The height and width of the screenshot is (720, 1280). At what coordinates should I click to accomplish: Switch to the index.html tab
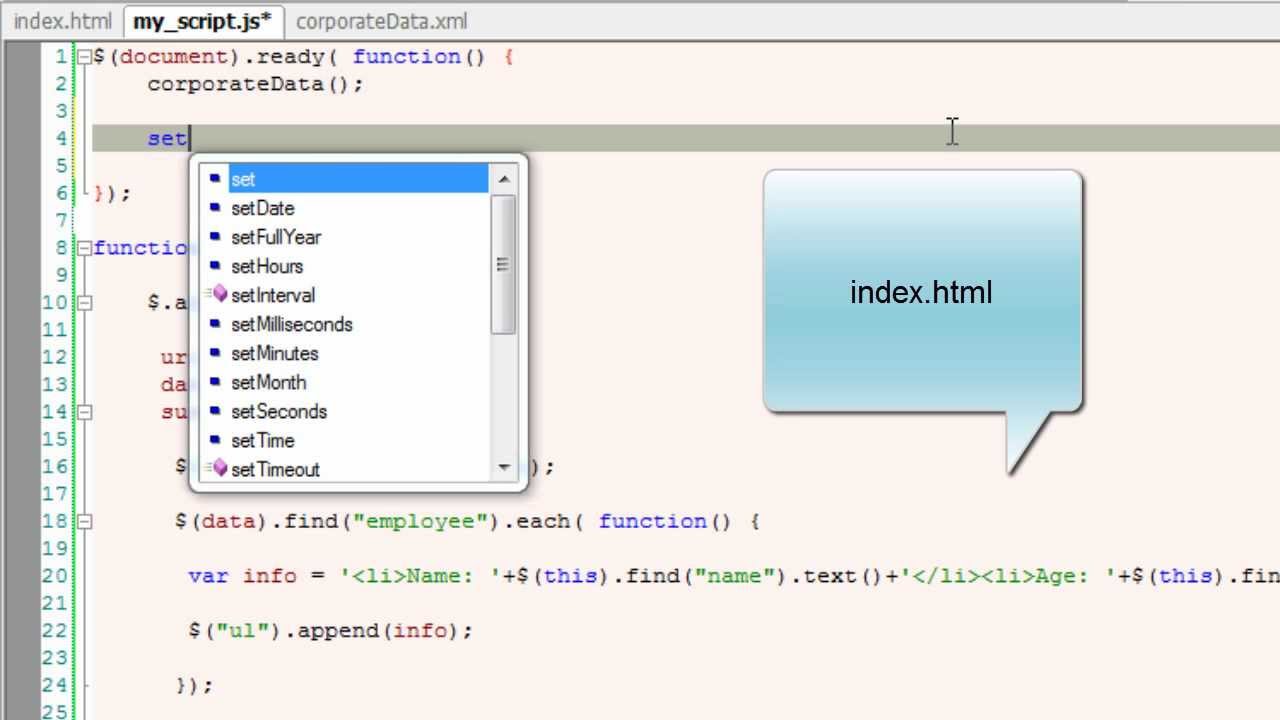pos(62,21)
